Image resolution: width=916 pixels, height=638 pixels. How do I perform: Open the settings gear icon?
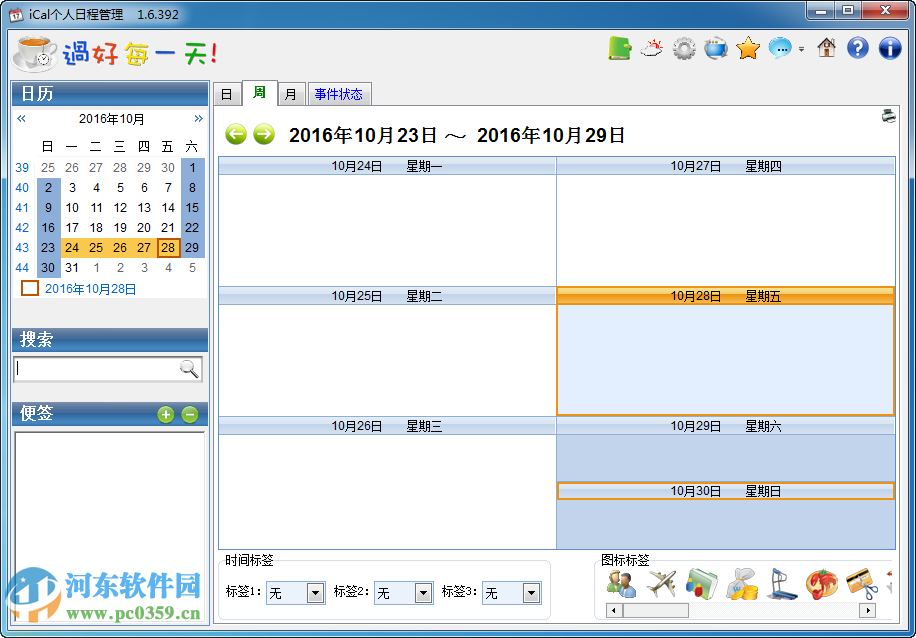click(684, 47)
